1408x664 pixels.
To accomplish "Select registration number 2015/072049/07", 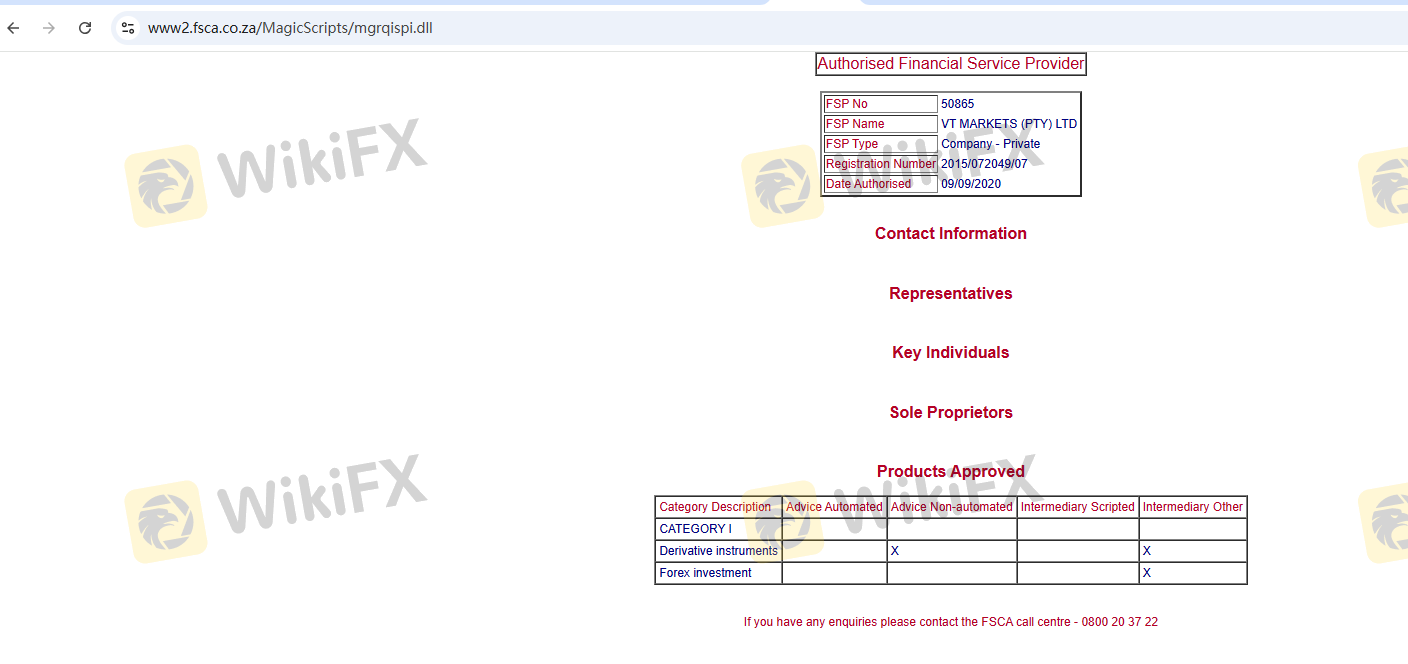I will tap(984, 164).
